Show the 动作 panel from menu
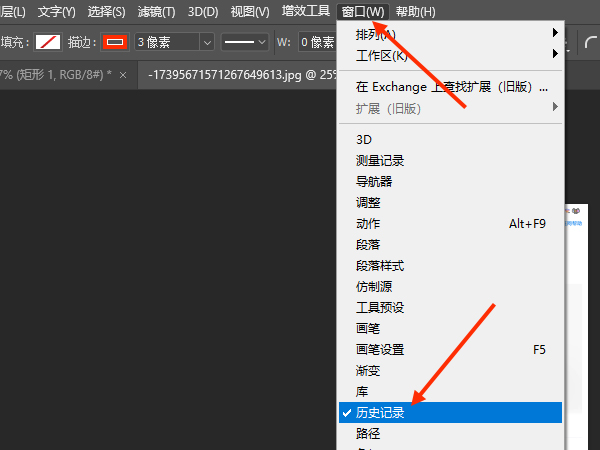The width and height of the screenshot is (600, 450). coord(368,223)
